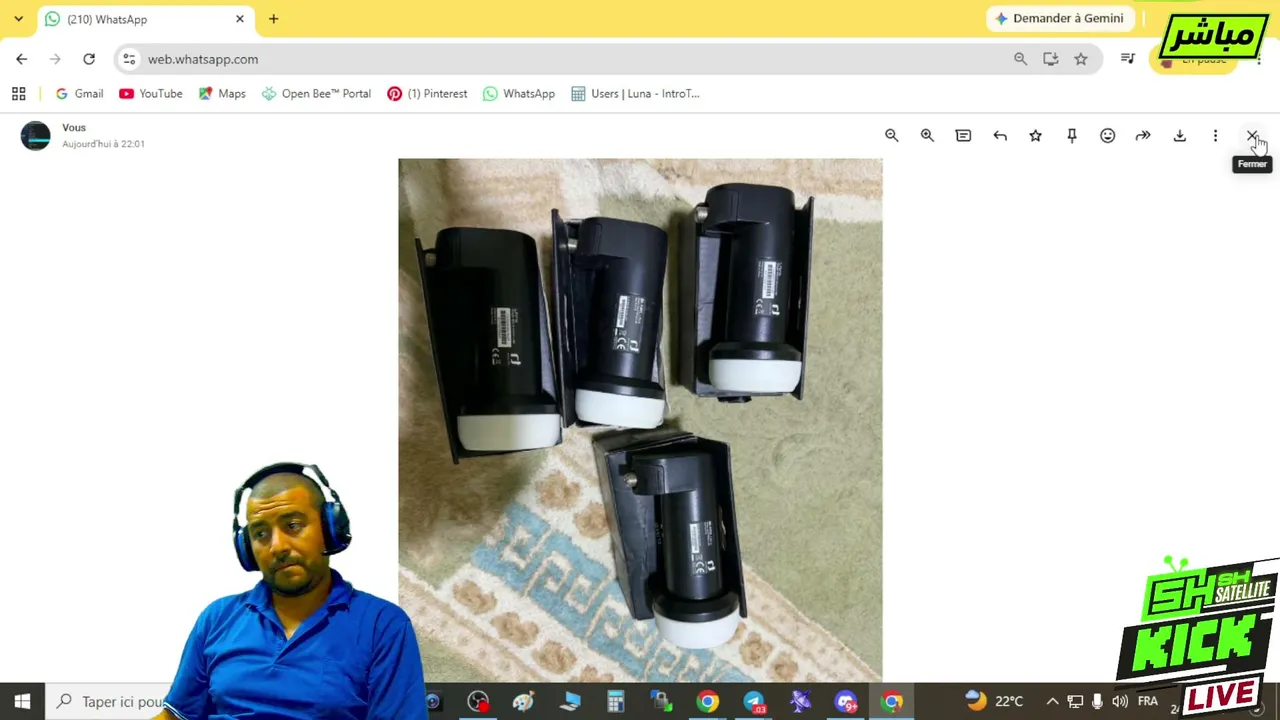1280x720 pixels.
Task: Zoom in on the WhatsApp photo
Action: 927,136
